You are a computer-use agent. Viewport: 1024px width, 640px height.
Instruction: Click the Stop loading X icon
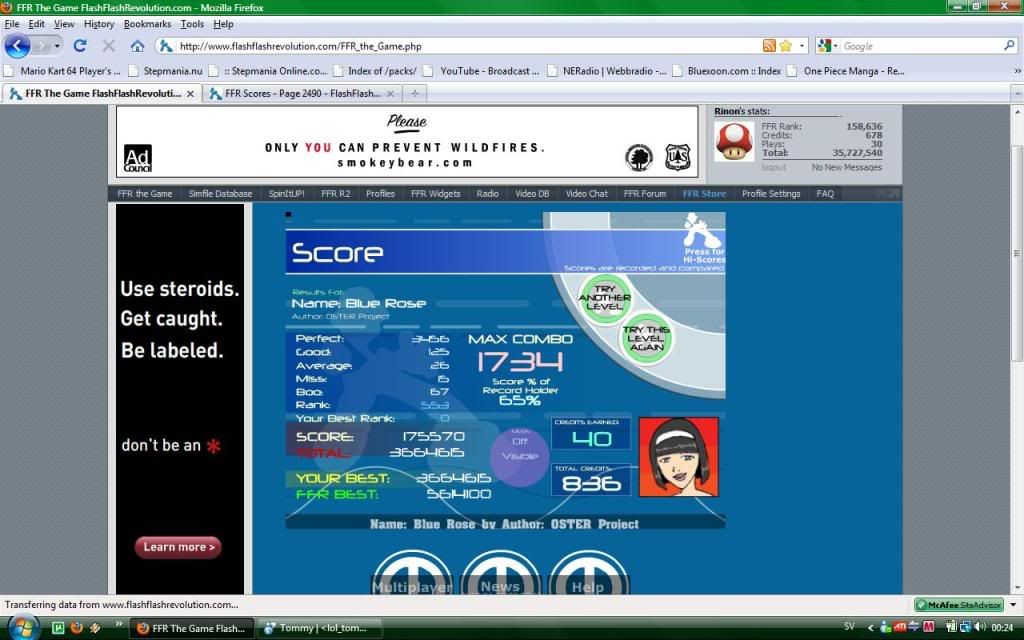109,46
